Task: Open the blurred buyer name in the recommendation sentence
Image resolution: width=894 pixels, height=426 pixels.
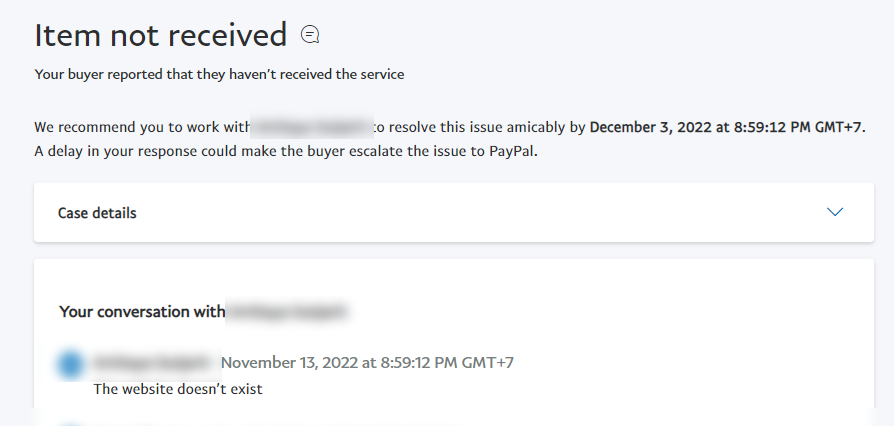Action: 310,127
